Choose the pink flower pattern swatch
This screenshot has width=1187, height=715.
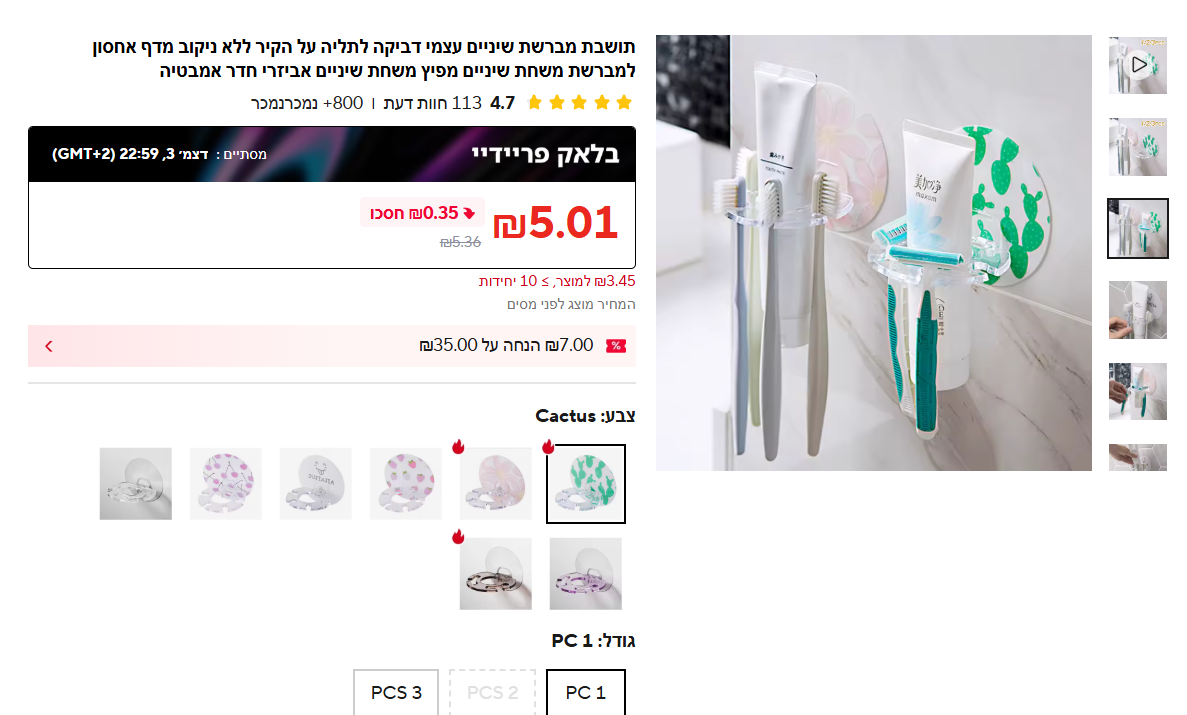[x=496, y=484]
